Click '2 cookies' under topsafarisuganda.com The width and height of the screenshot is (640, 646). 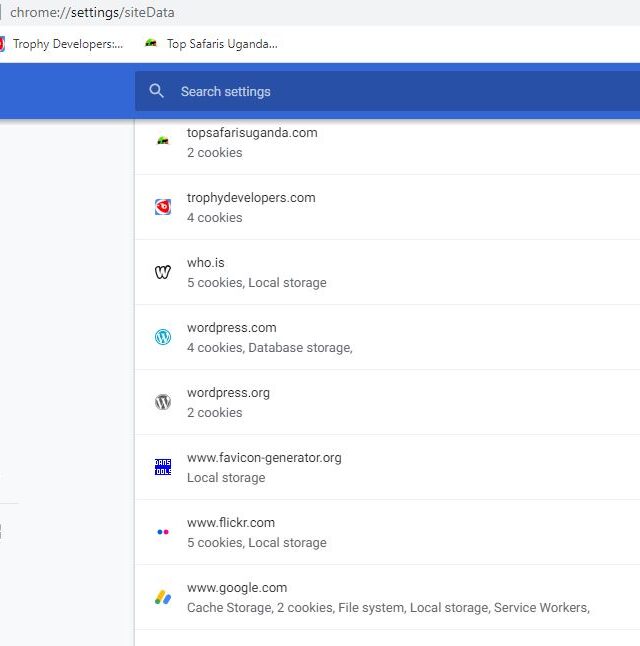click(x=214, y=153)
